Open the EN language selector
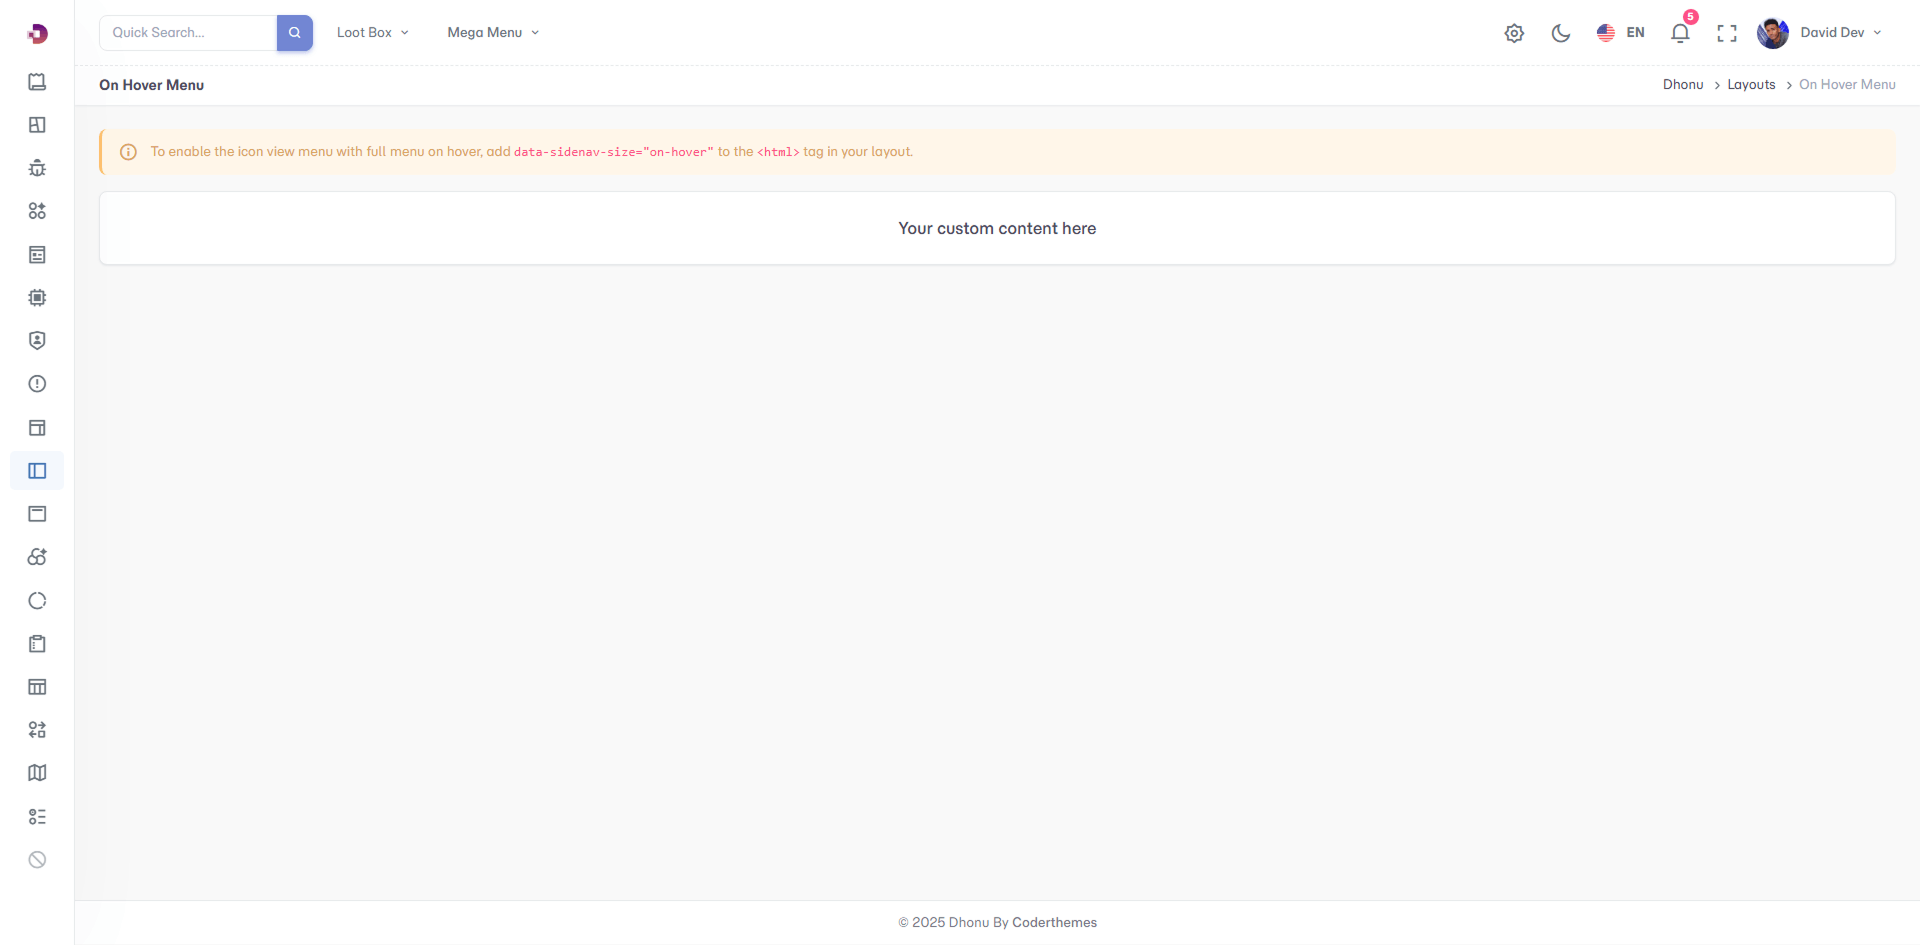This screenshot has height=945, width=1920. tap(1620, 33)
